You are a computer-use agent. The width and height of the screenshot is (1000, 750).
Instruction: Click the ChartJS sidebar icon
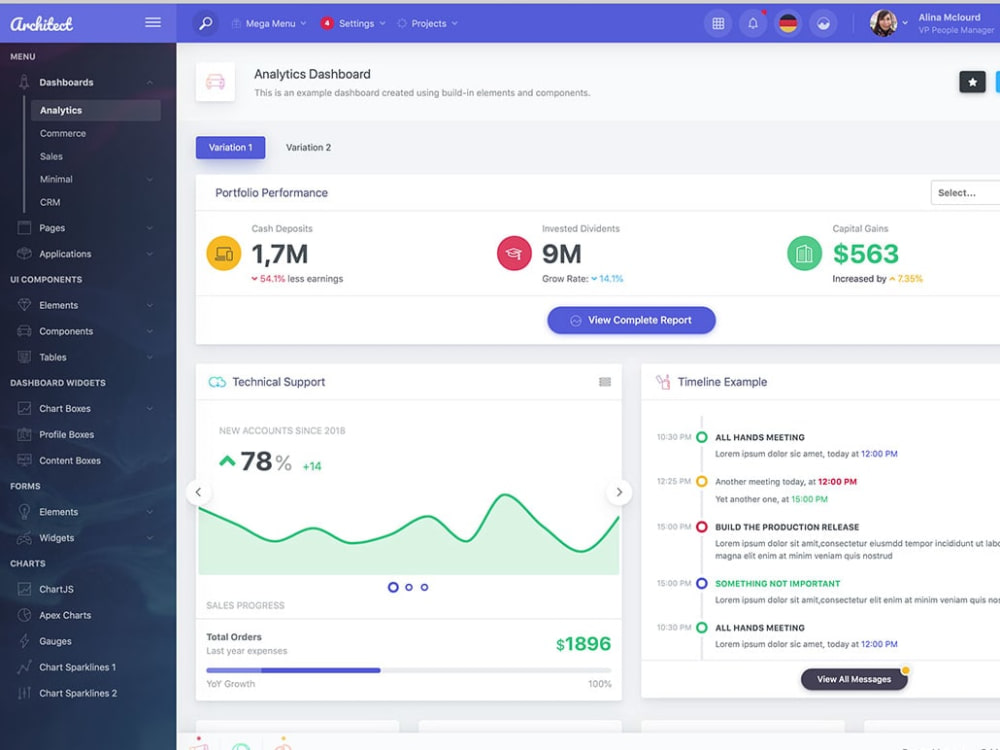[x=24, y=589]
